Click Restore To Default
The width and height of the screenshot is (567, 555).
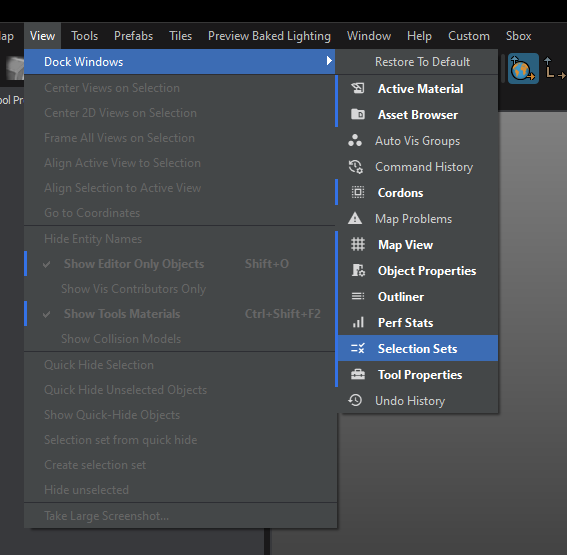coord(417,62)
